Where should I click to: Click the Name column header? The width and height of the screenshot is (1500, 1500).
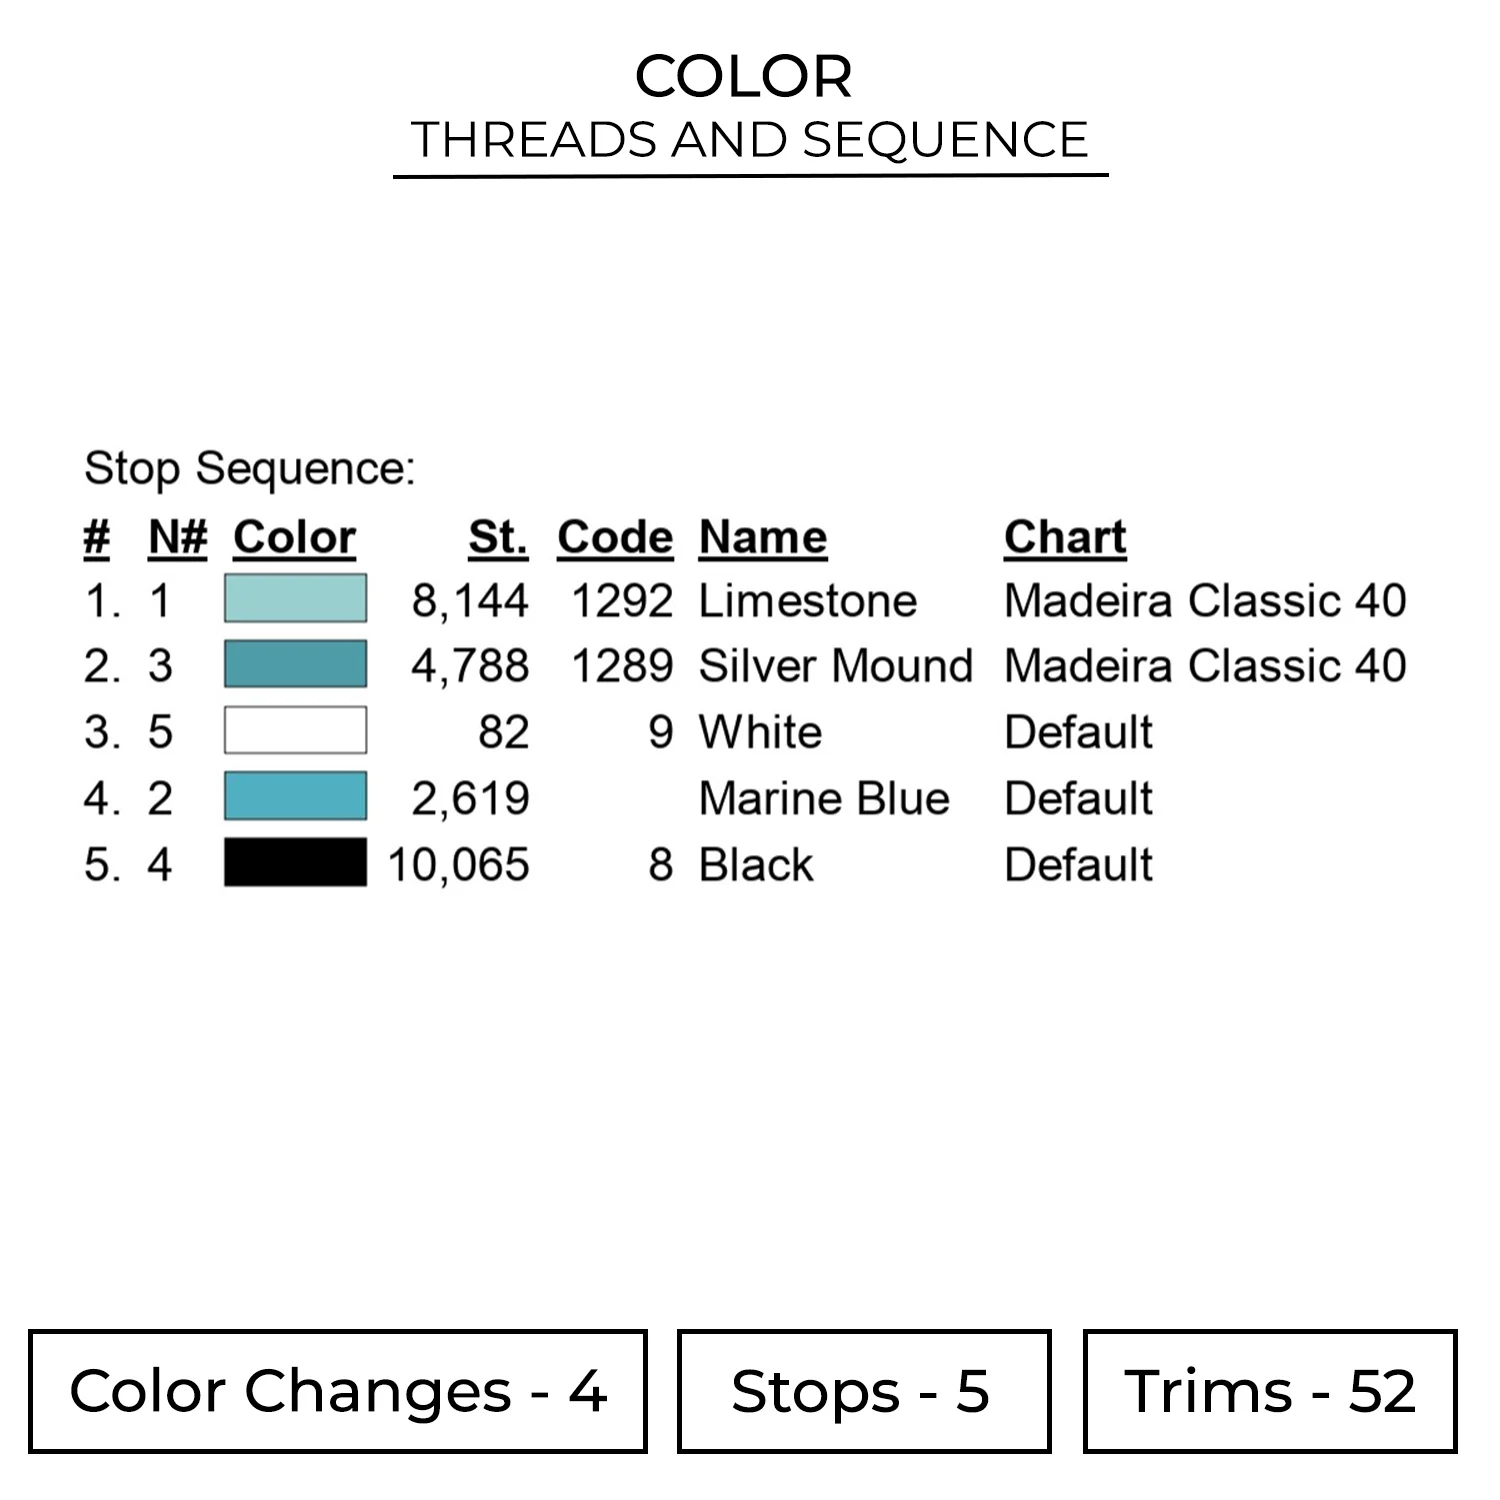(763, 537)
